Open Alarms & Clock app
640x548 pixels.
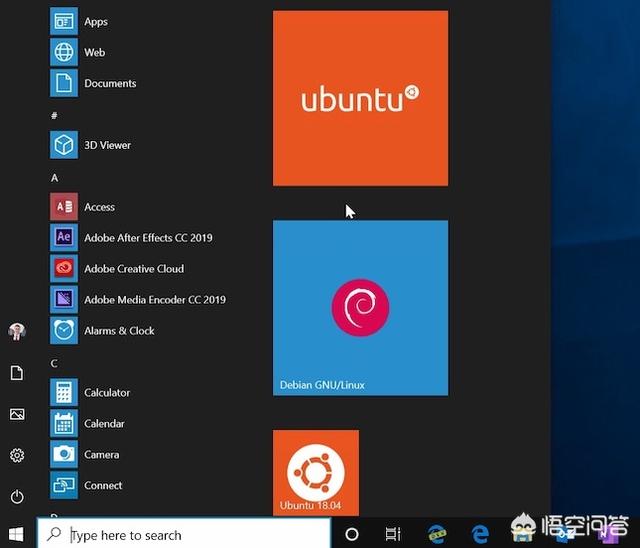coord(119,331)
